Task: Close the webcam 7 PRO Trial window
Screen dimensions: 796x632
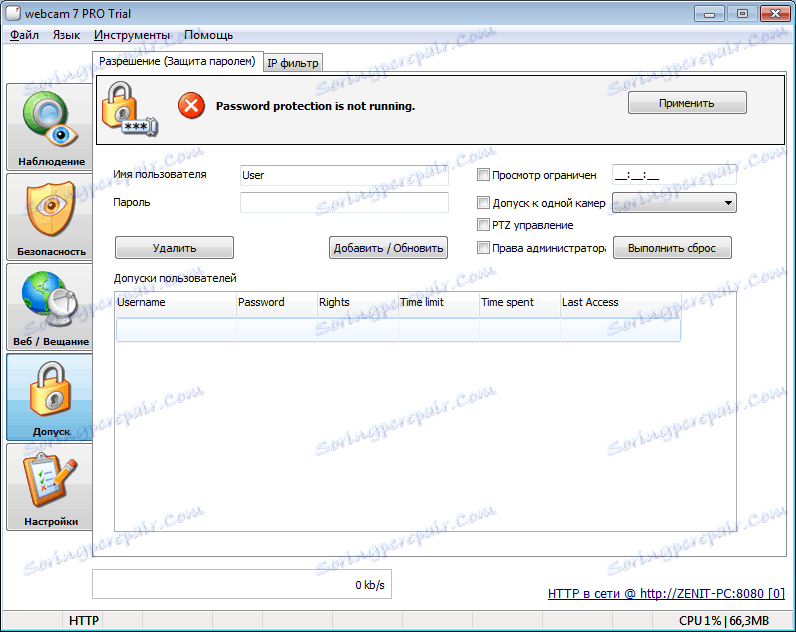Action: point(775,14)
